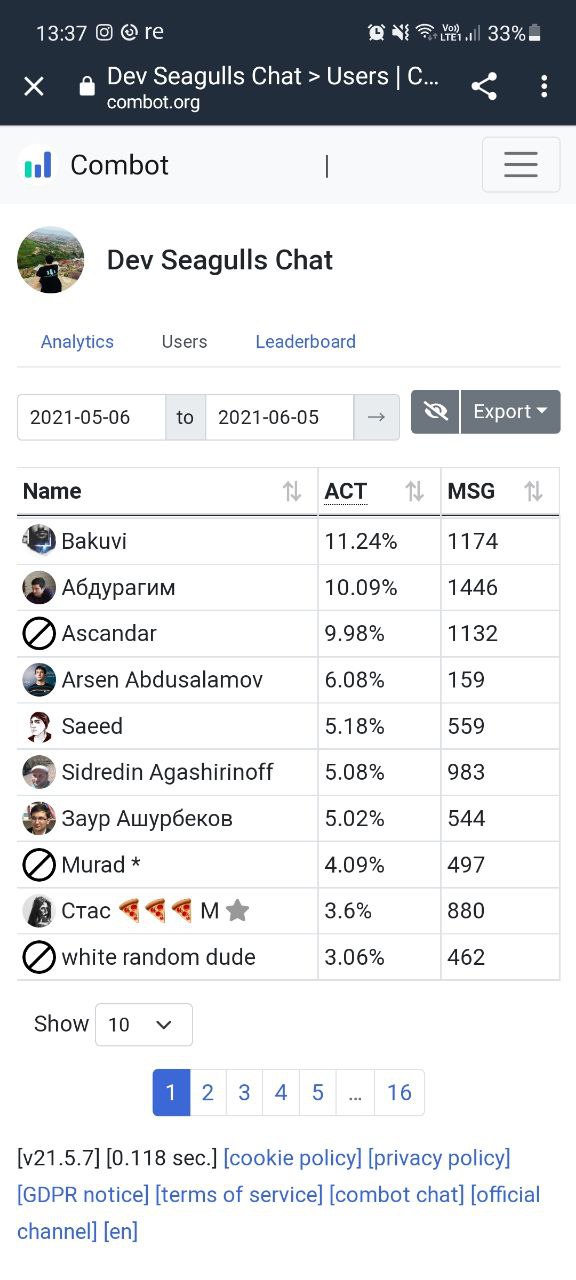The width and height of the screenshot is (576, 1280).
Task: Switch to the Analytics tab
Action: pos(77,341)
